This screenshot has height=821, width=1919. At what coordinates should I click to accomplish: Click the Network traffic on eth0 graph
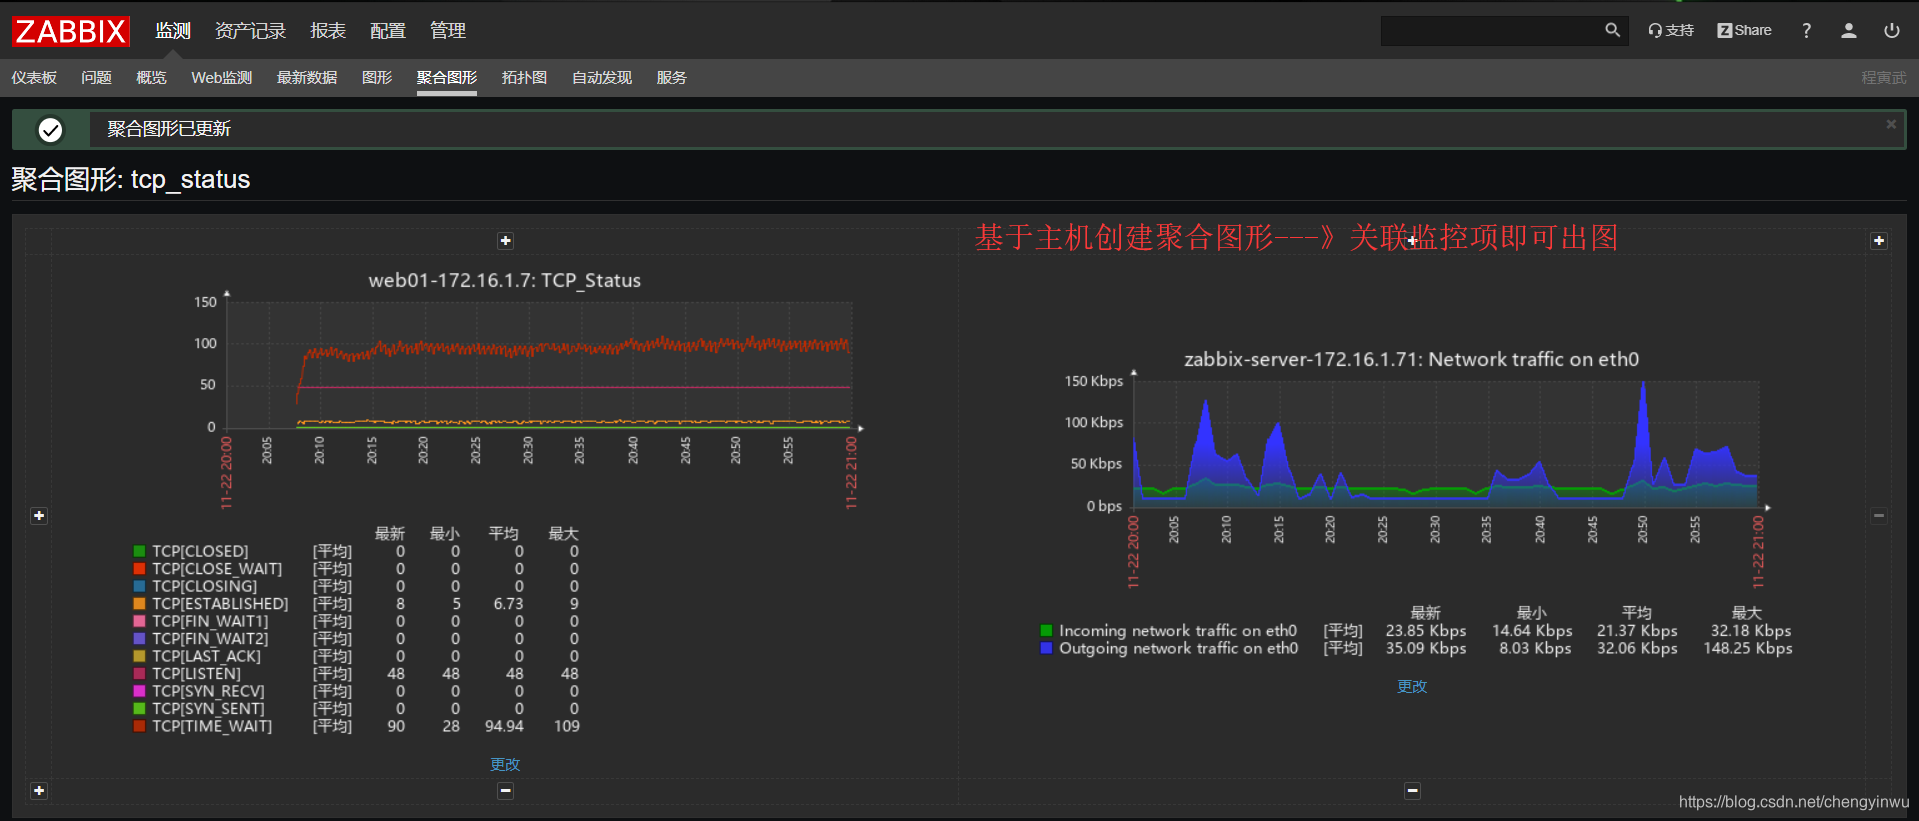click(x=1412, y=505)
